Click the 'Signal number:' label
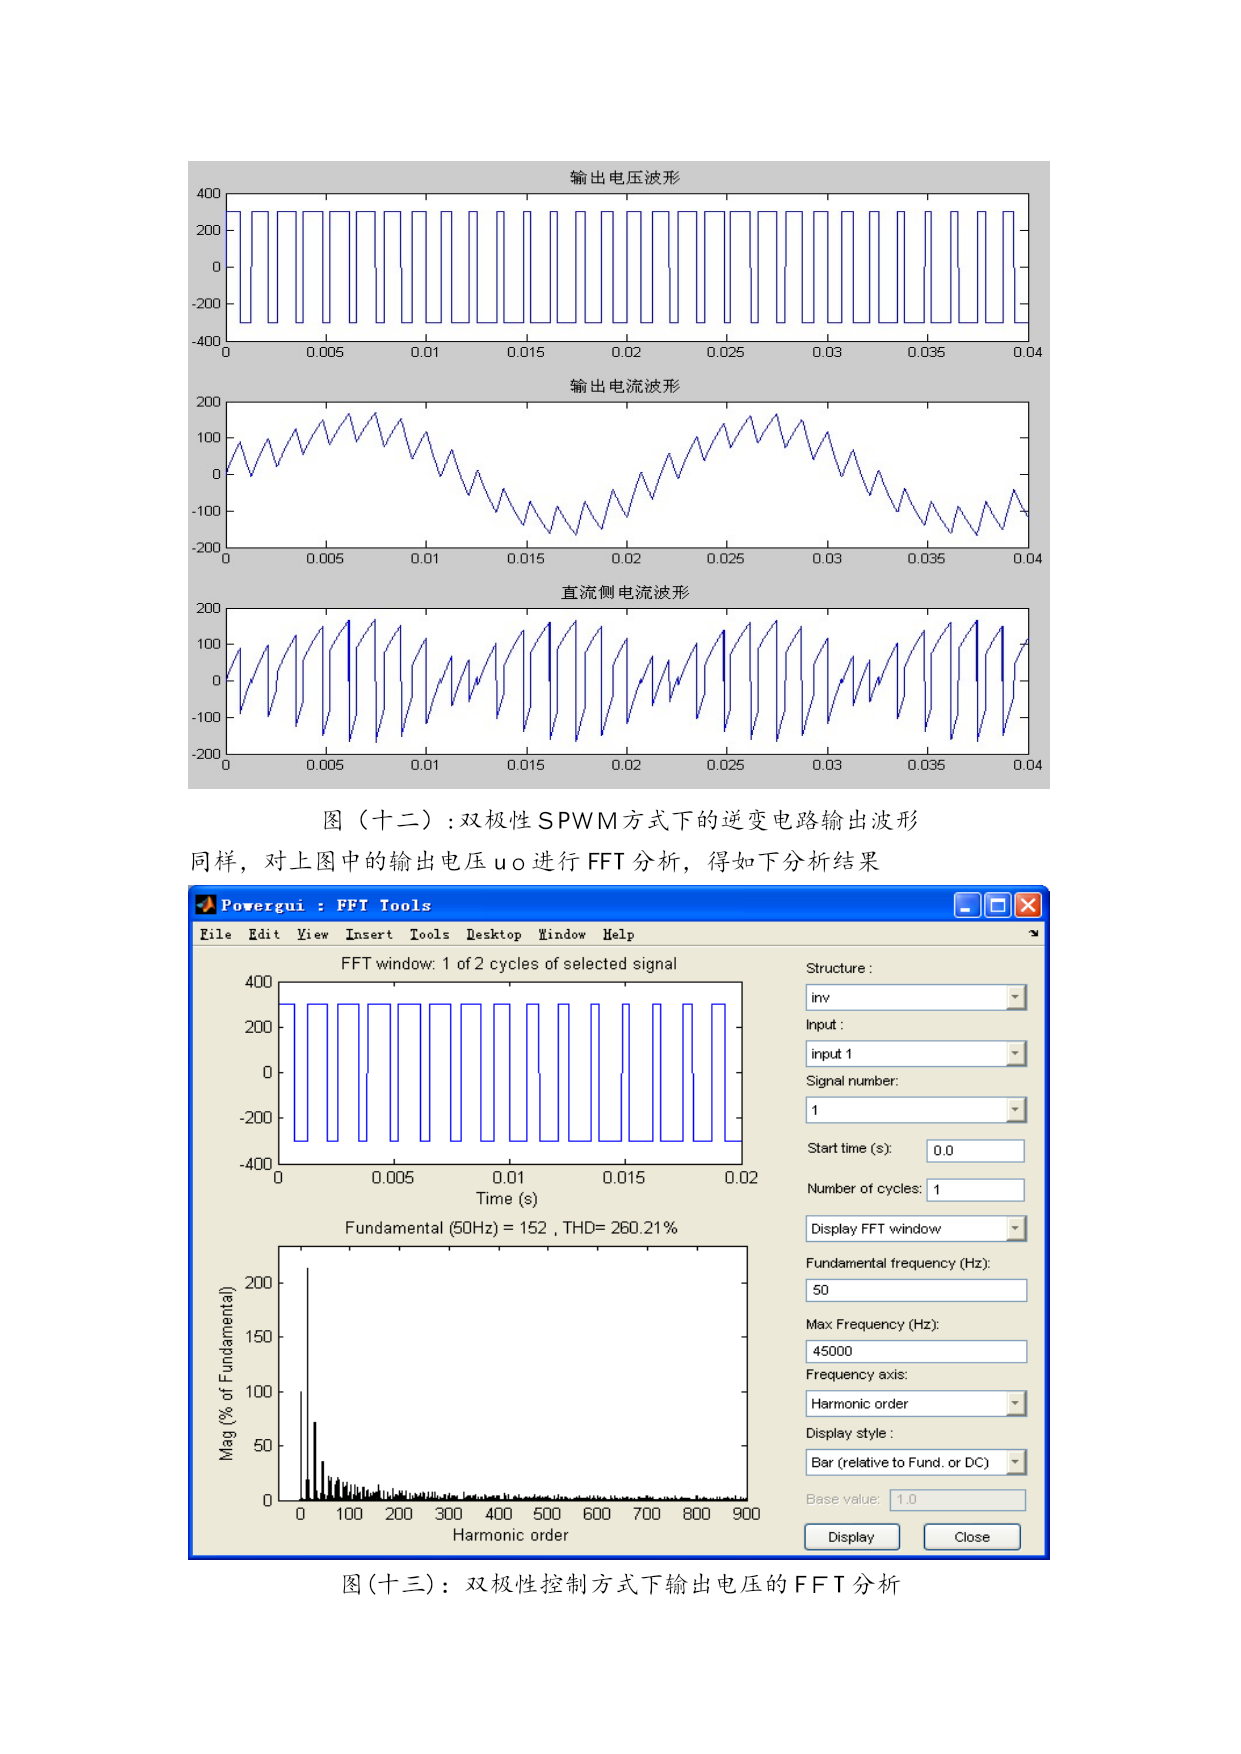This screenshot has width=1241, height=1754. 852,1081
